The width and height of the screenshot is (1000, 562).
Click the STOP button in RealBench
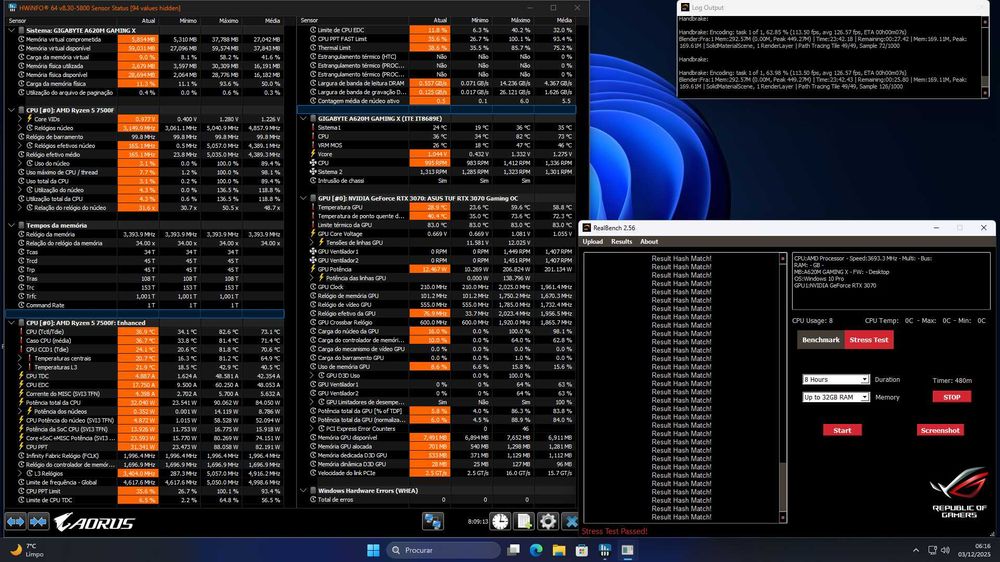[x=952, y=397]
